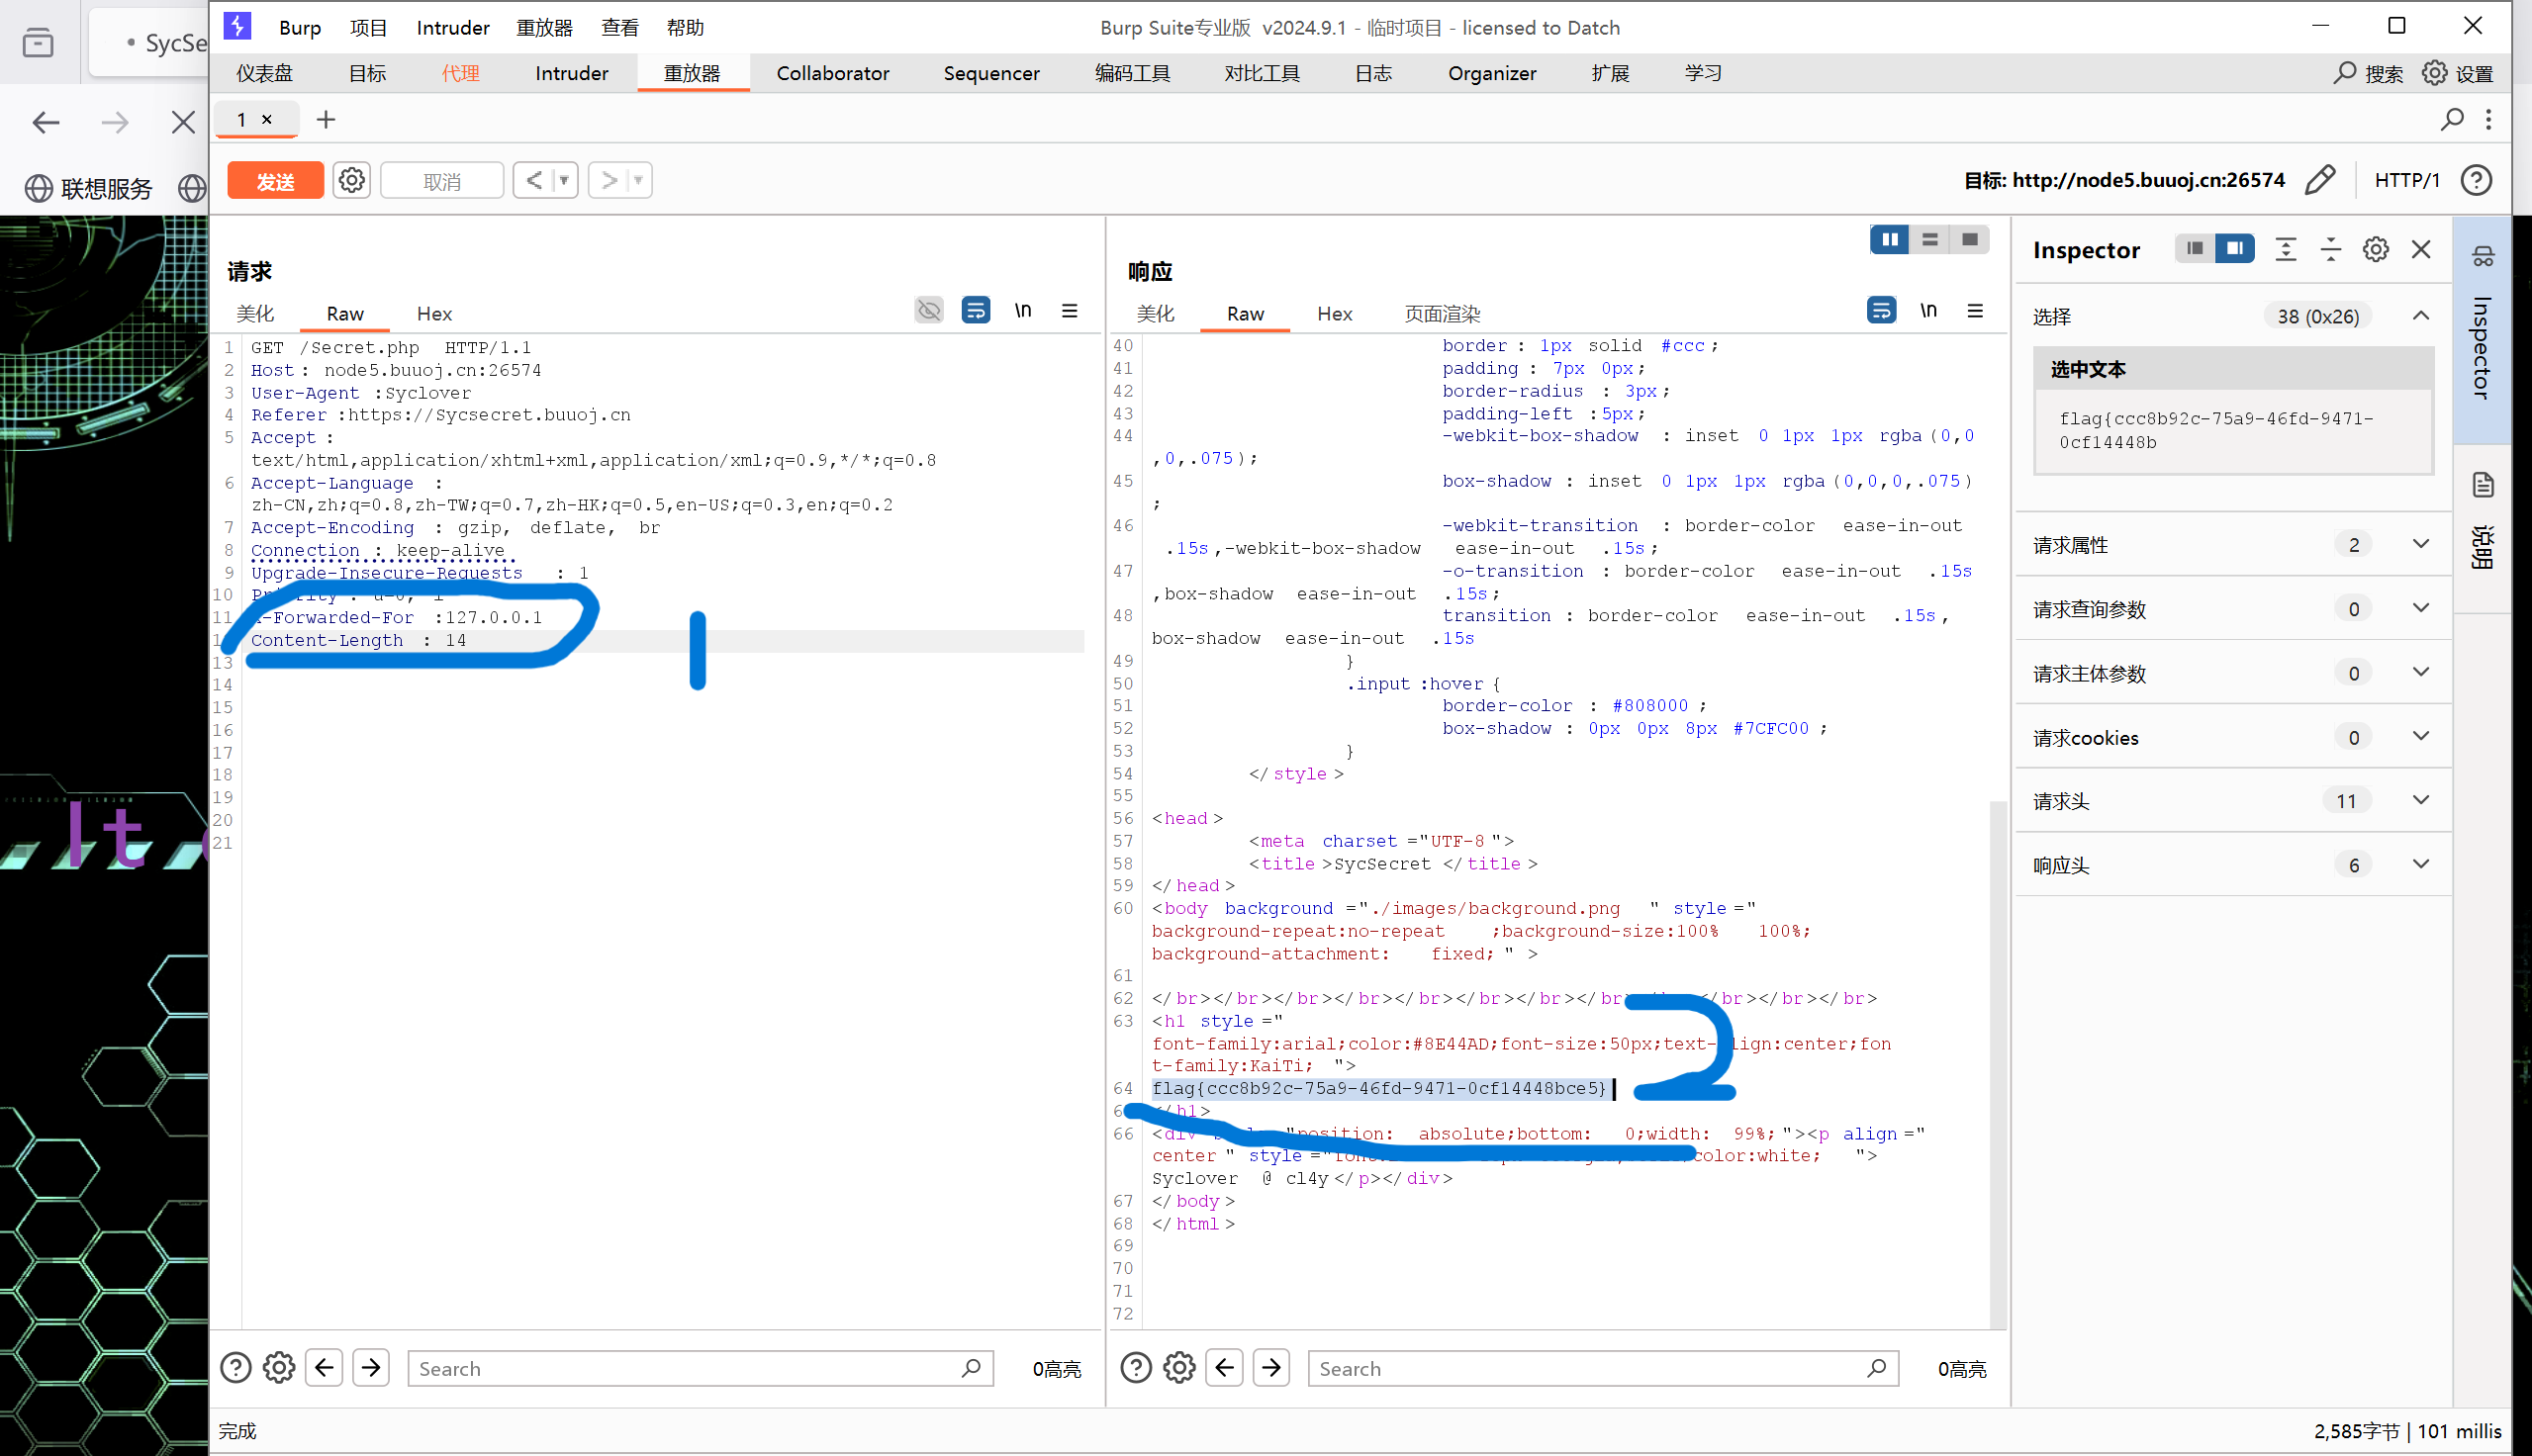Open response panel hamburger menu
This screenshot has height=1456, width=2532.
[1975, 311]
